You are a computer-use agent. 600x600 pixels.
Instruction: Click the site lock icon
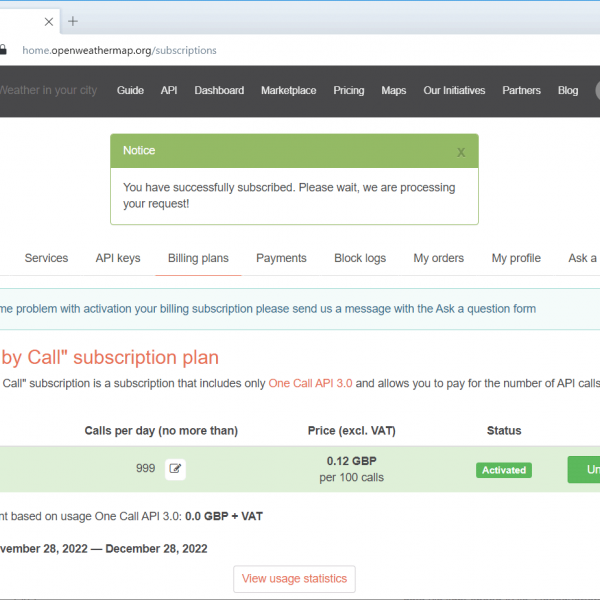4,50
